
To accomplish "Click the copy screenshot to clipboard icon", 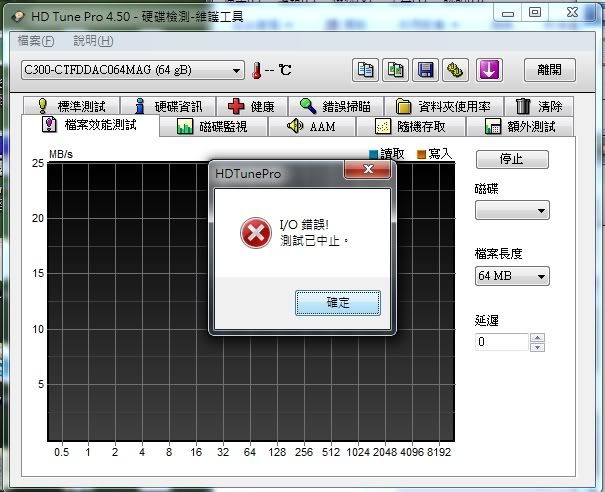I will click(x=395, y=70).
